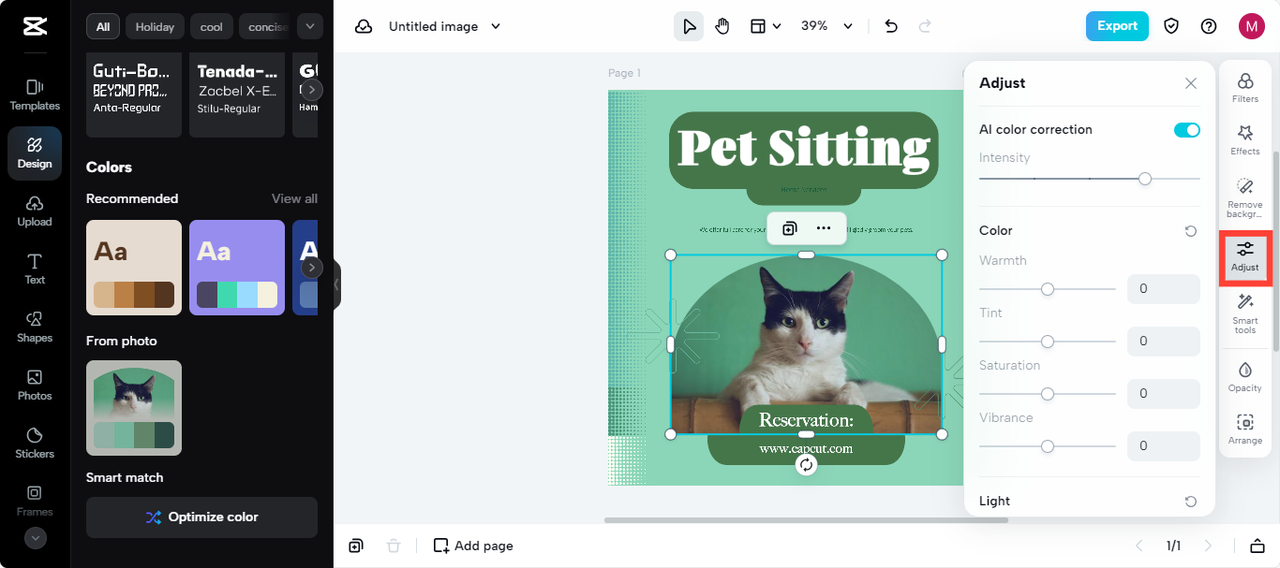Adjust the Intensity slider
Image resolution: width=1280 pixels, height=568 pixels.
[1089, 179]
